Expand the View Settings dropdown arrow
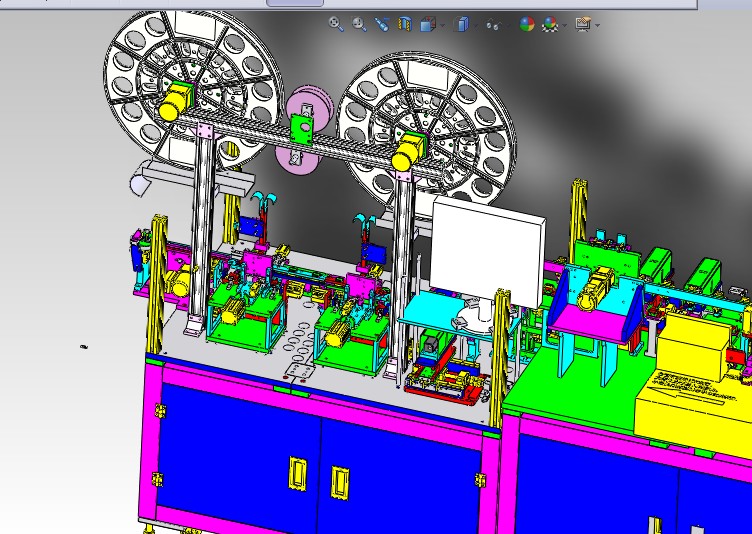 pos(598,25)
